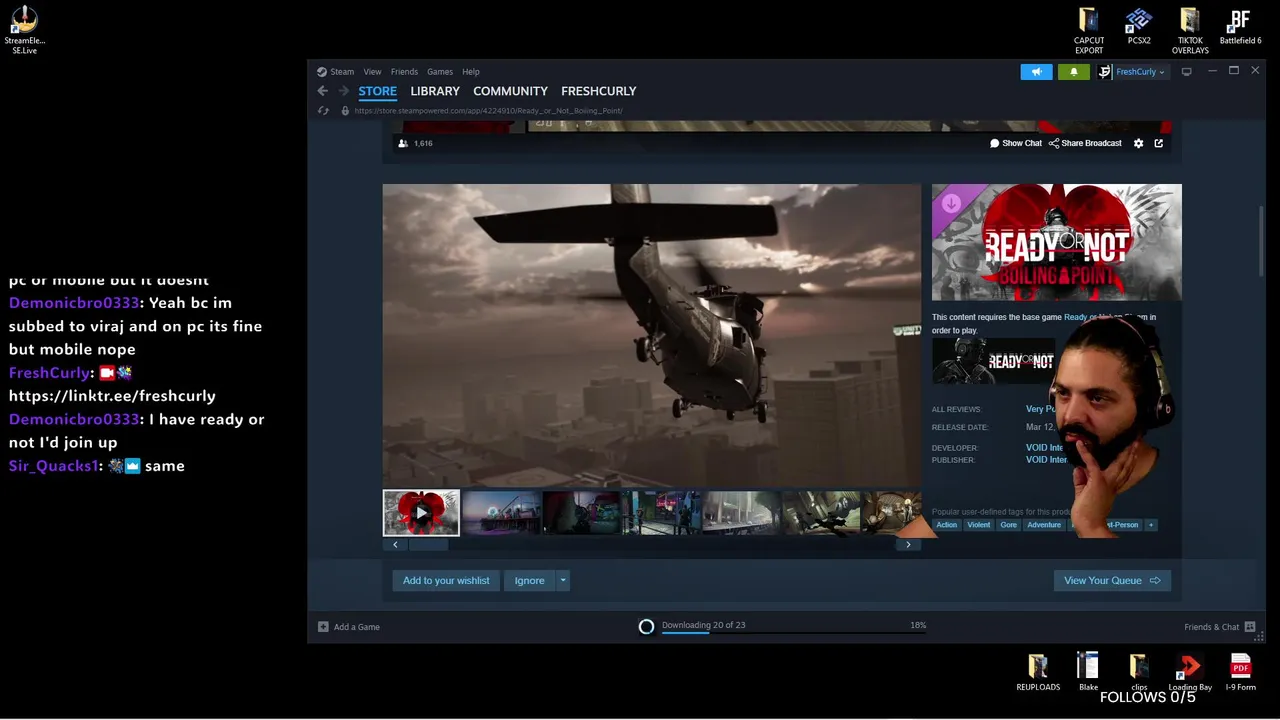The height and width of the screenshot is (720, 1280).
Task: Open the Friends menu
Action: pyautogui.click(x=404, y=72)
